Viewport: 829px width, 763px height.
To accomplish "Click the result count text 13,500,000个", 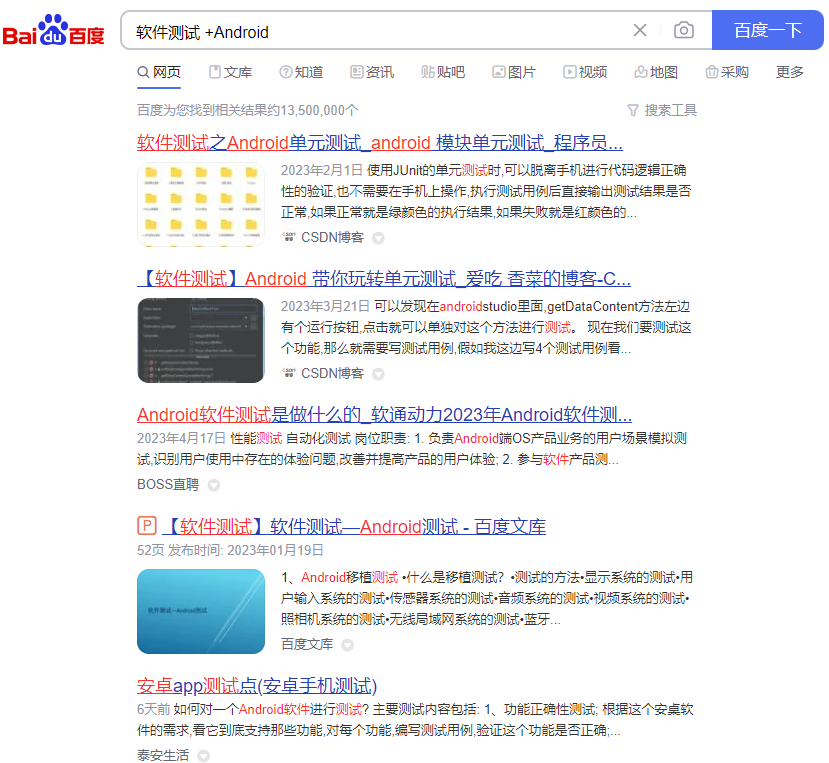I will pos(319,111).
